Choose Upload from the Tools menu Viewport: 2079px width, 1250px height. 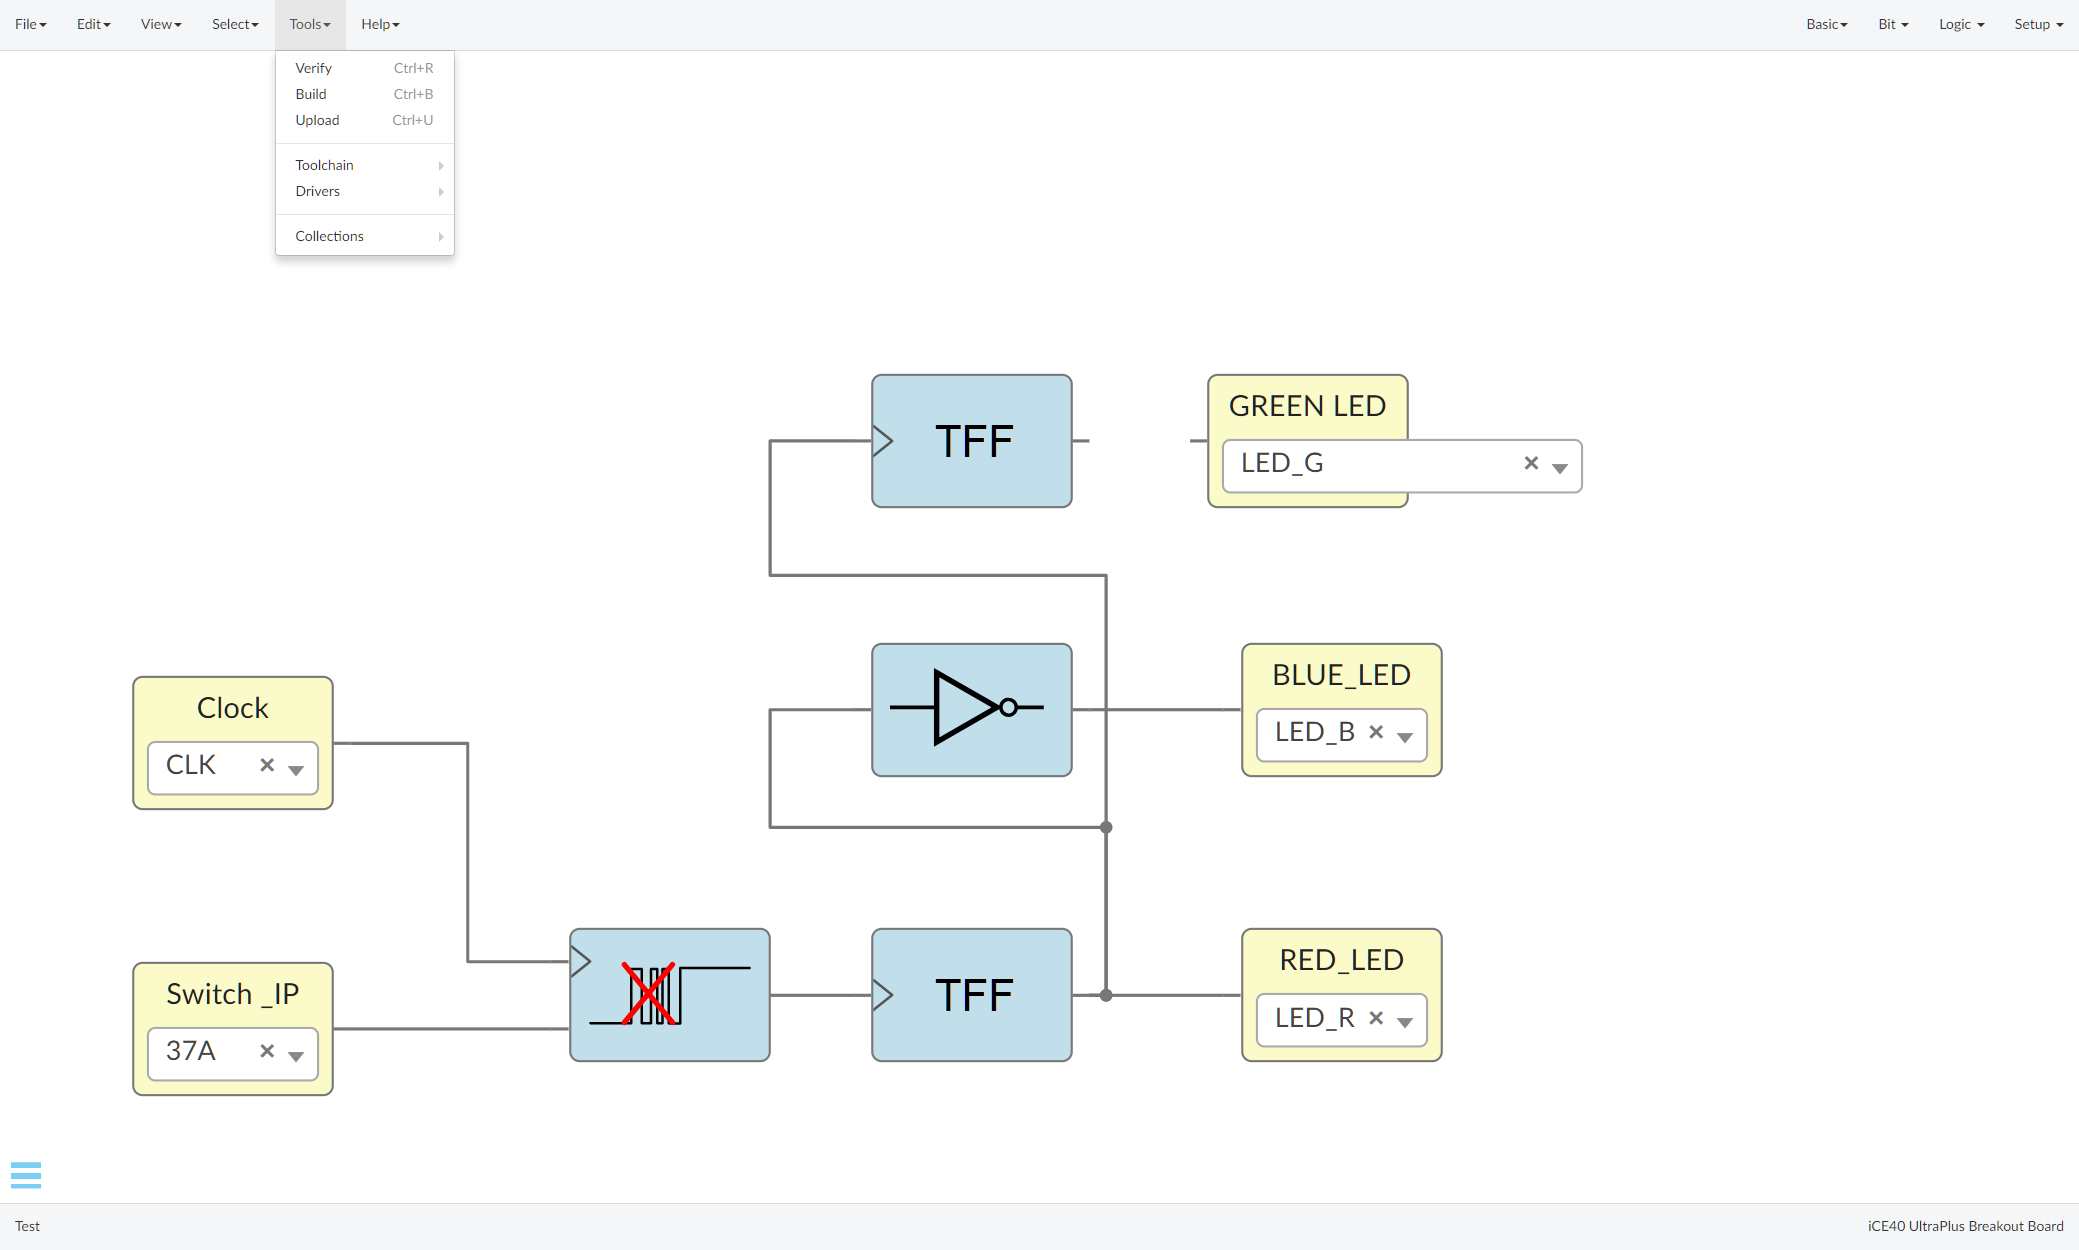[317, 120]
